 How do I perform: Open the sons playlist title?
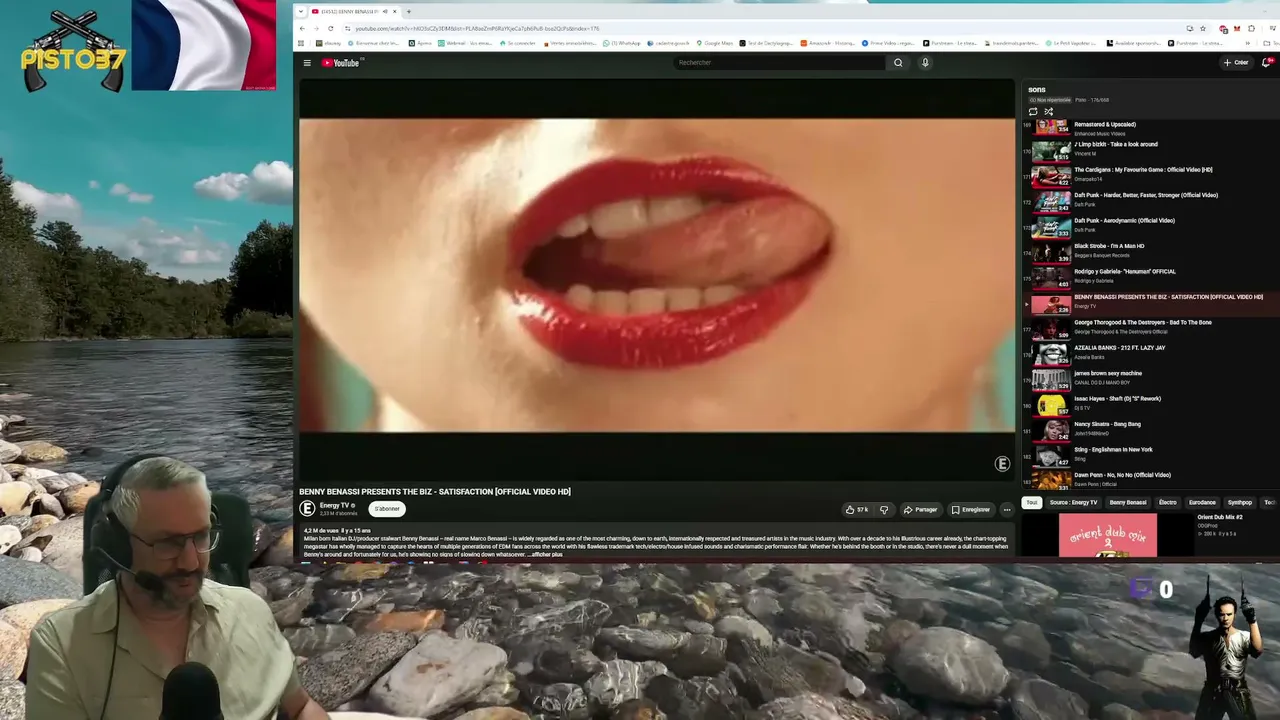1037,90
